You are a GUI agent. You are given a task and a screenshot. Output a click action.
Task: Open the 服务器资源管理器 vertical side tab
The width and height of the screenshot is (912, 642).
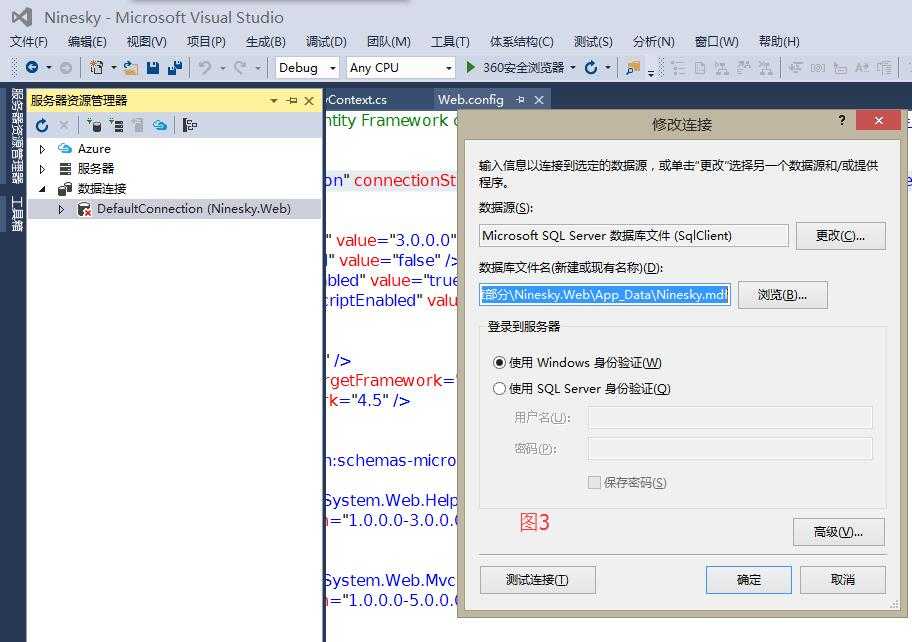tap(16, 135)
